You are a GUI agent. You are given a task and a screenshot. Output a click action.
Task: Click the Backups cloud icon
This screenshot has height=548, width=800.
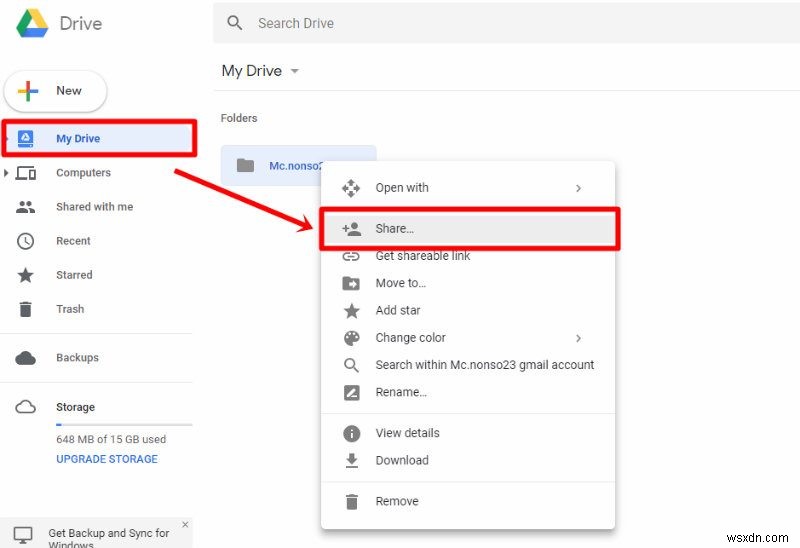coord(26,358)
